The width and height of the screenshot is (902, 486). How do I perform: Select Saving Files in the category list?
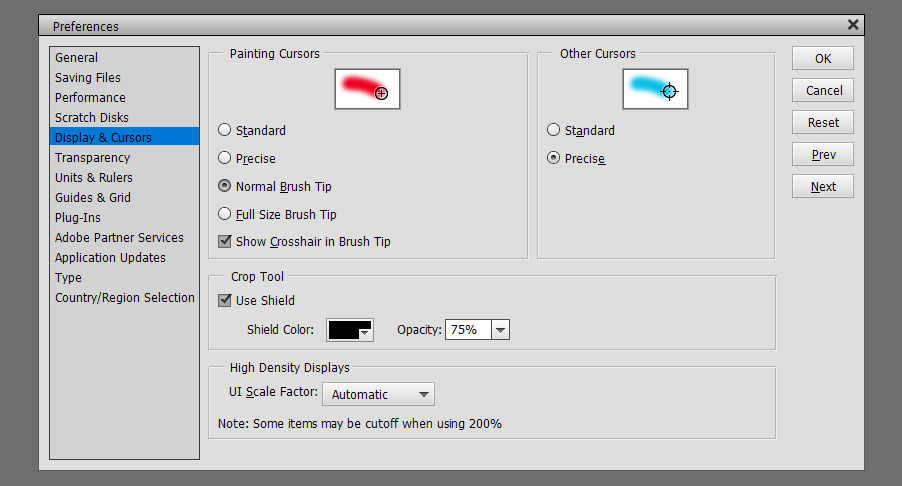[x=124, y=78]
